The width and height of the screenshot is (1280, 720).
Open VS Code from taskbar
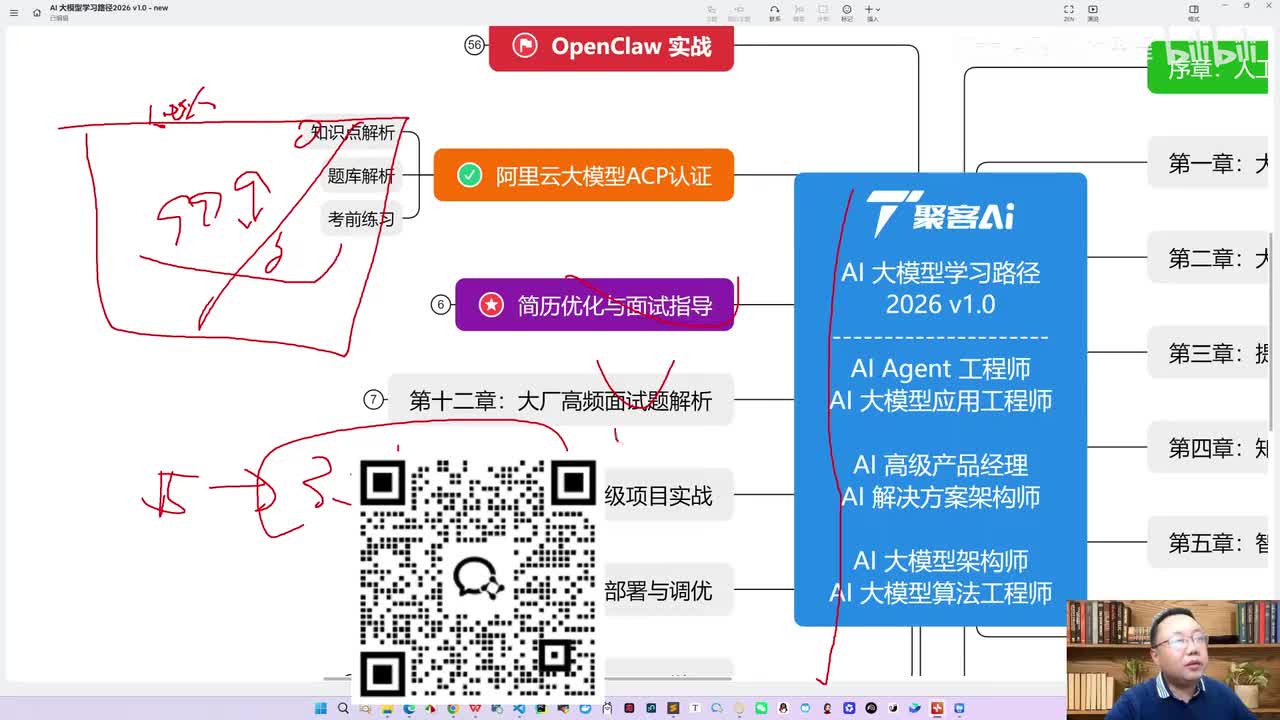click(519, 708)
